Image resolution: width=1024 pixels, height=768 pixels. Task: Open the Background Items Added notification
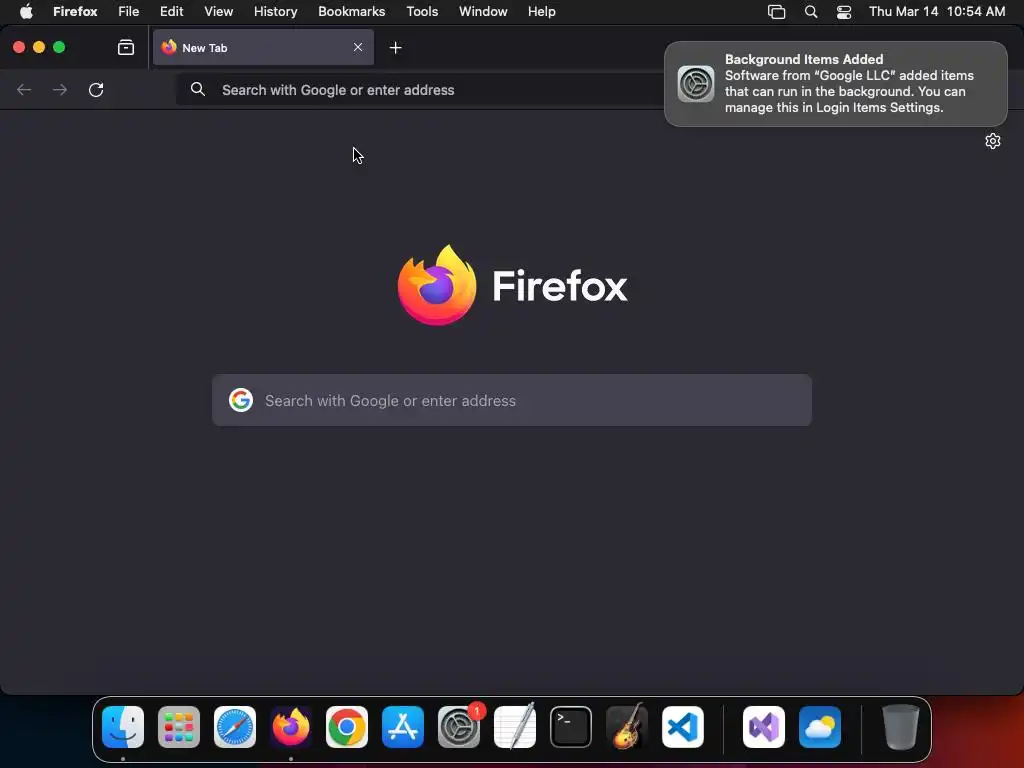tap(836, 84)
